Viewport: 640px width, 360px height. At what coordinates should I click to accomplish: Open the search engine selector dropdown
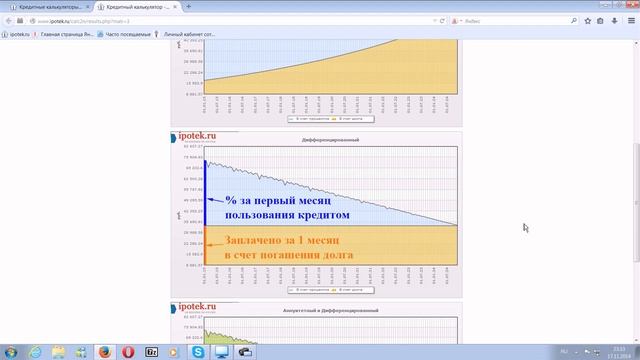pyautogui.click(x=456, y=21)
